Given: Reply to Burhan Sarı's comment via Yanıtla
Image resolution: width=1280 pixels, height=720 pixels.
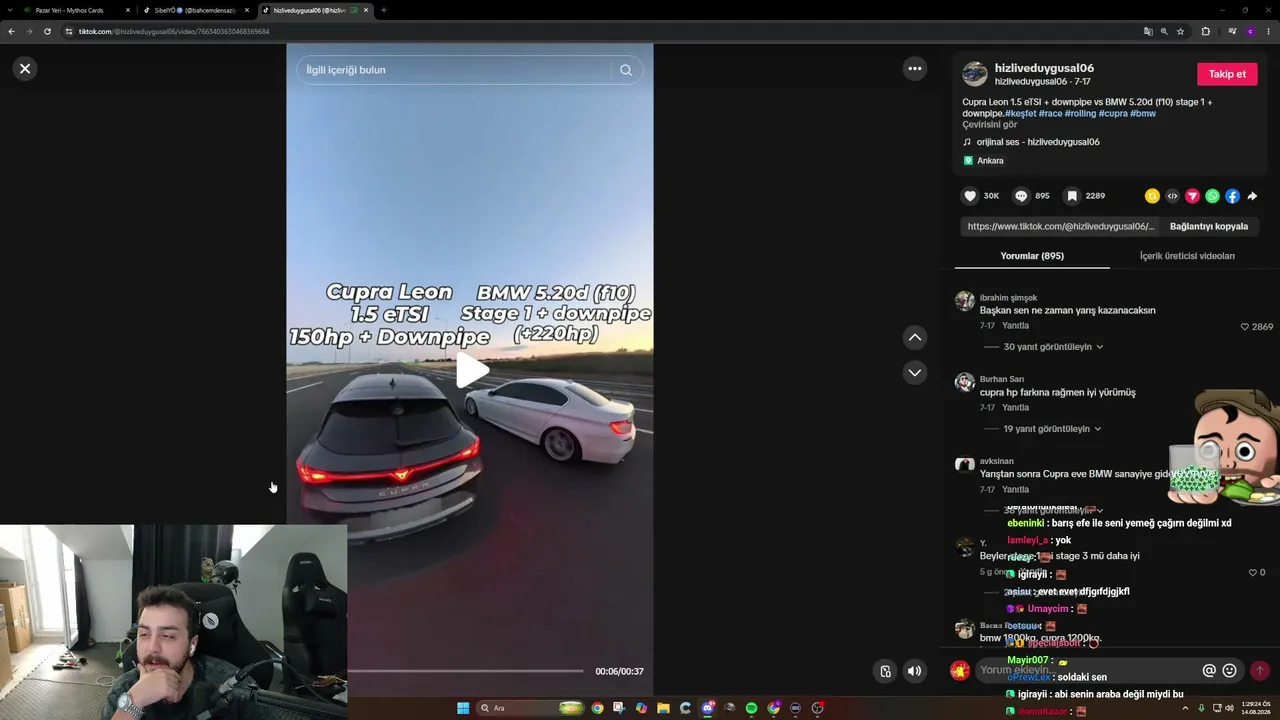Looking at the screenshot, I should coord(1015,408).
